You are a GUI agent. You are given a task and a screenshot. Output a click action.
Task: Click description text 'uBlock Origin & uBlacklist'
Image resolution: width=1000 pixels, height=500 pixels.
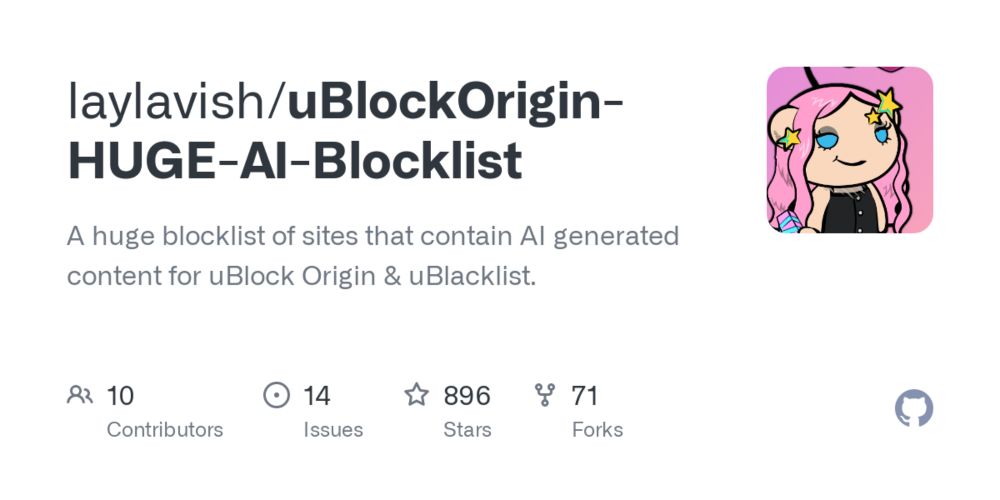(x=371, y=276)
